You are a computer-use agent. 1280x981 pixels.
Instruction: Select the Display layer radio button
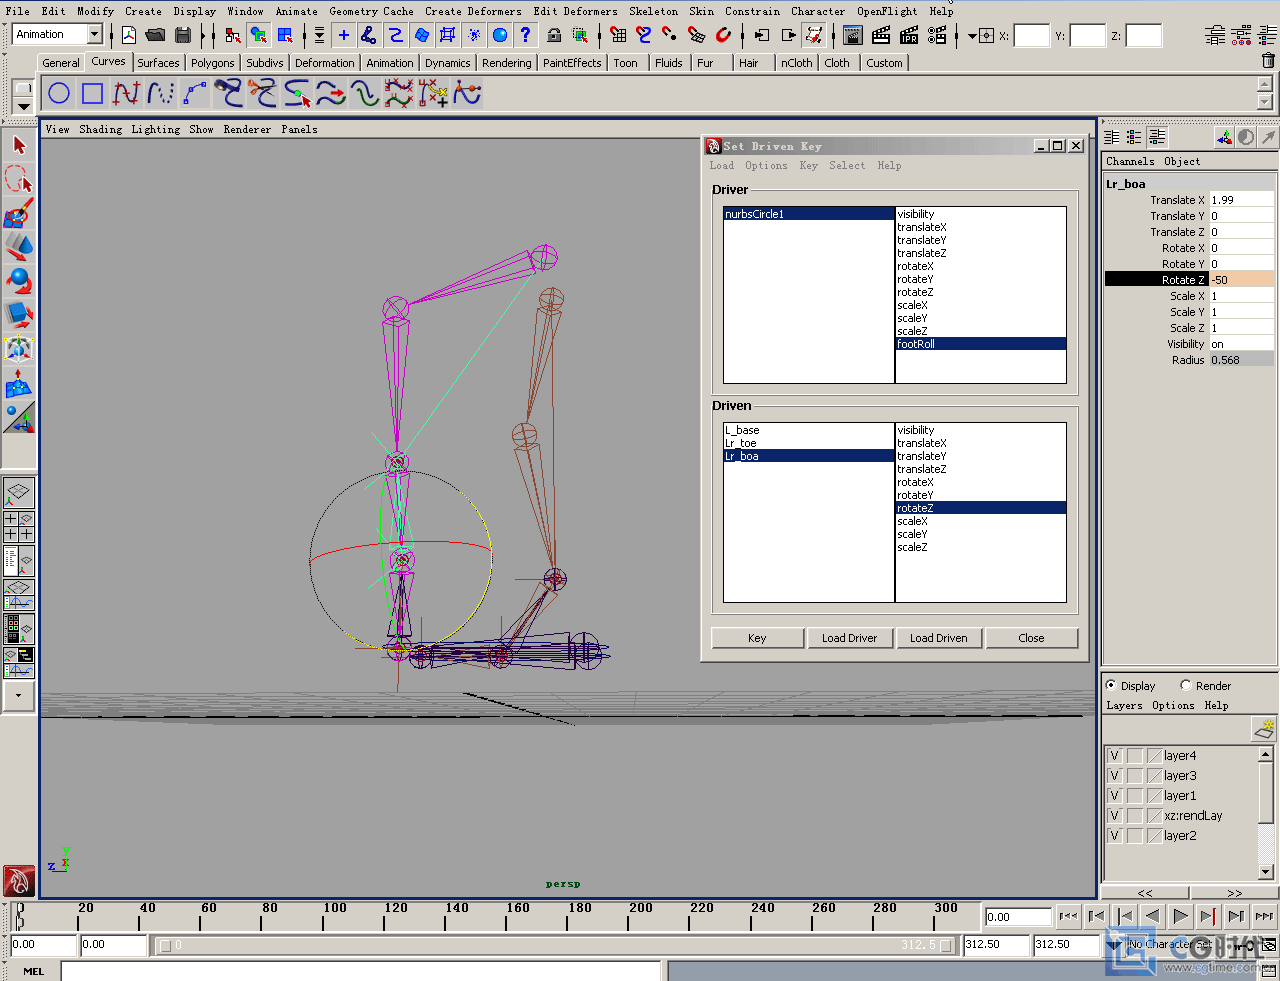point(1111,685)
